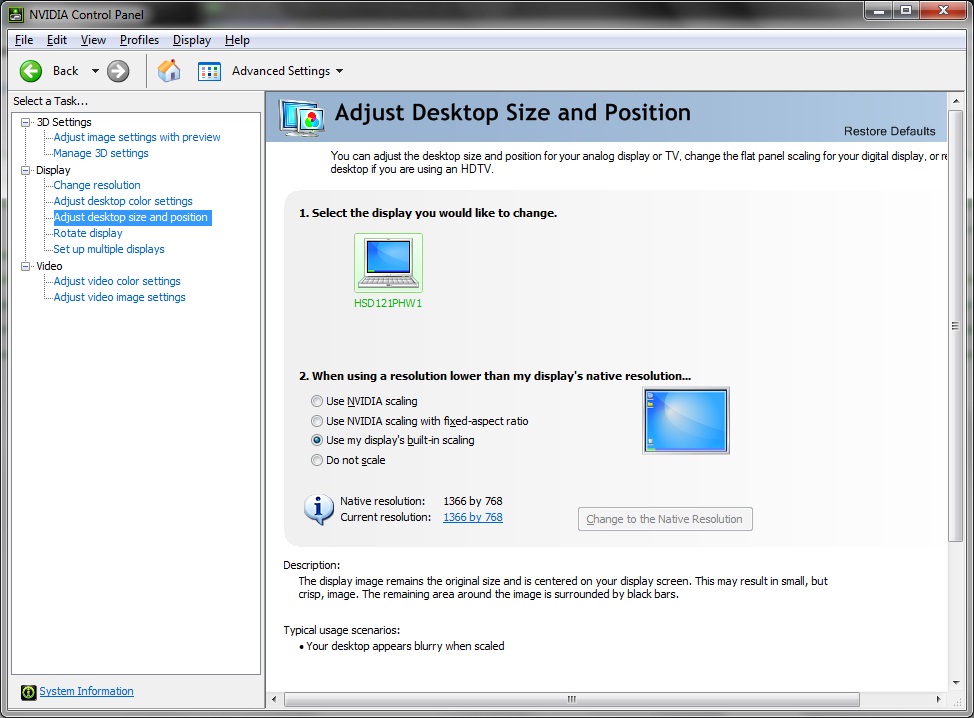The width and height of the screenshot is (974, 718).
Task: Maximize the NVIDIA Control Panel window
Action: click(x=906, y=11)
